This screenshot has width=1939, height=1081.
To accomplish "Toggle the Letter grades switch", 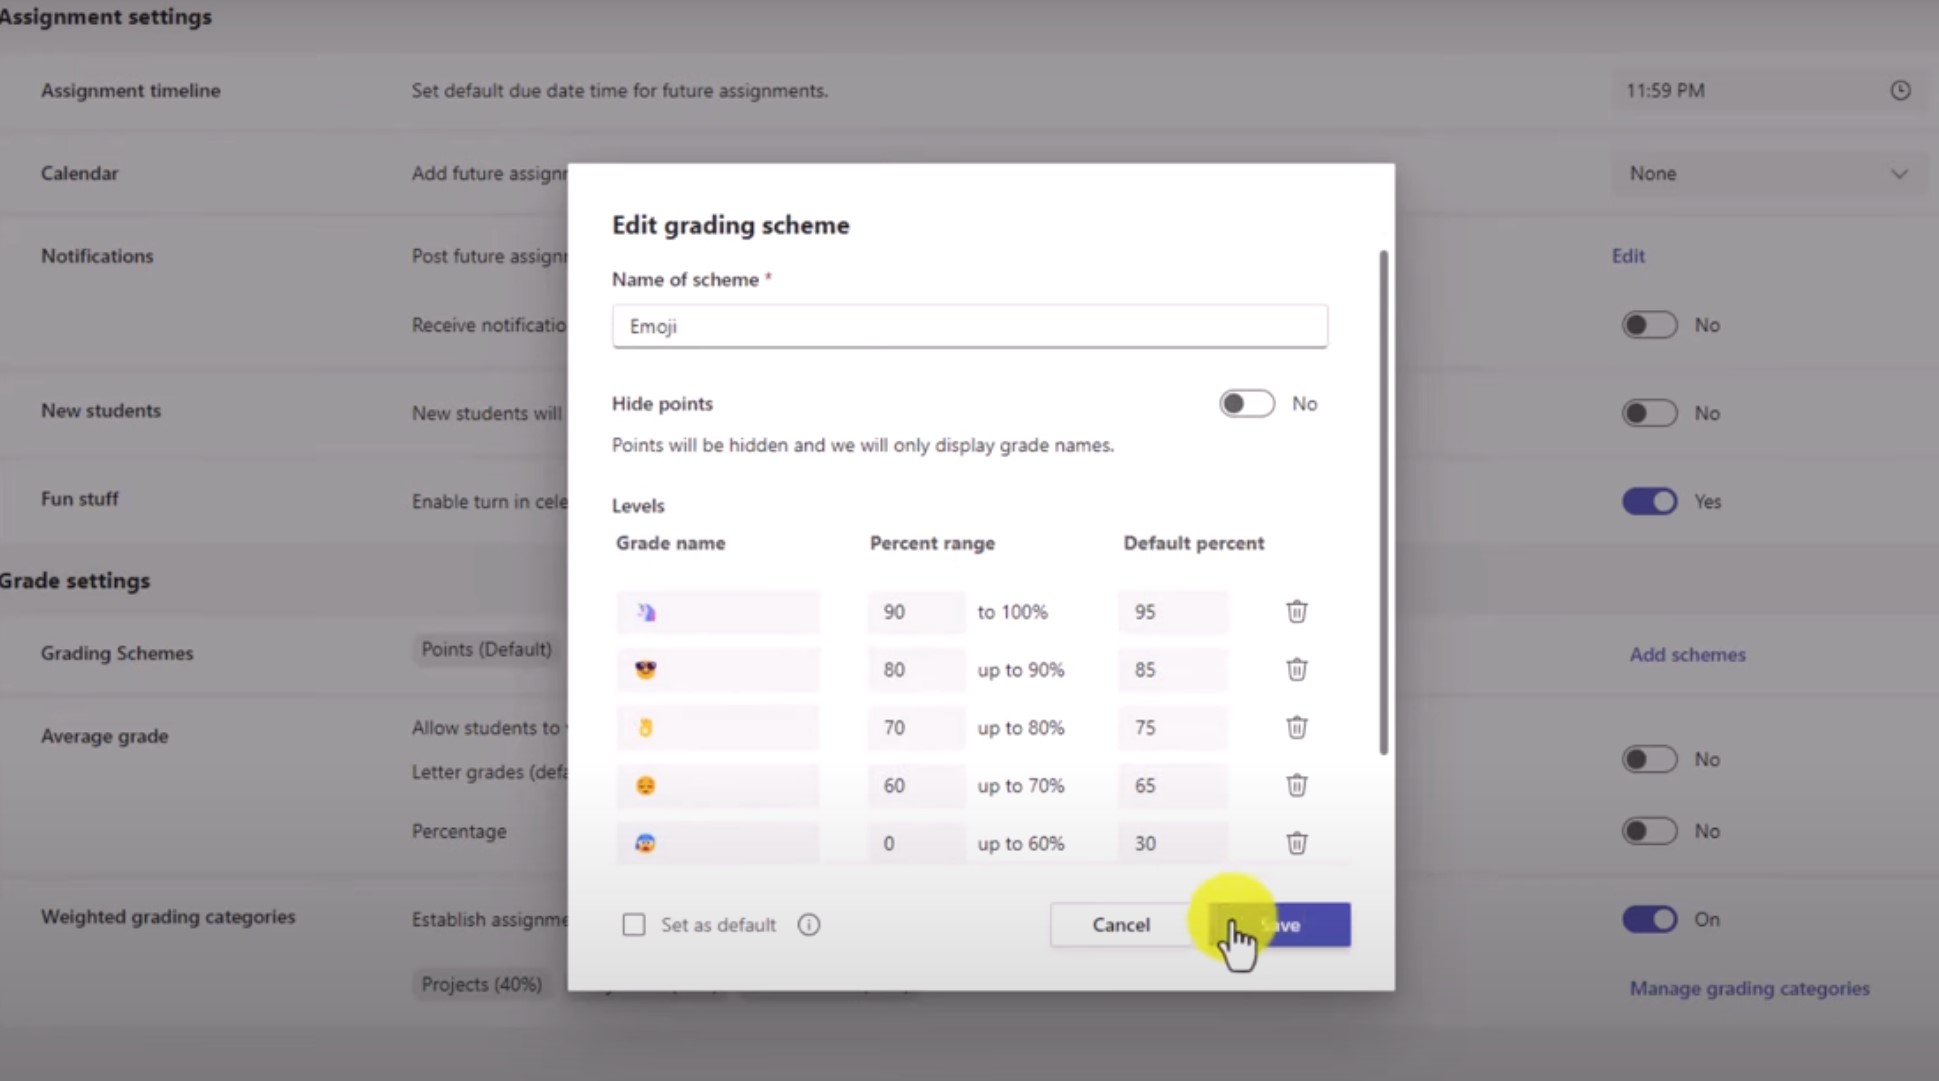I will click(x=1649, y=759).
